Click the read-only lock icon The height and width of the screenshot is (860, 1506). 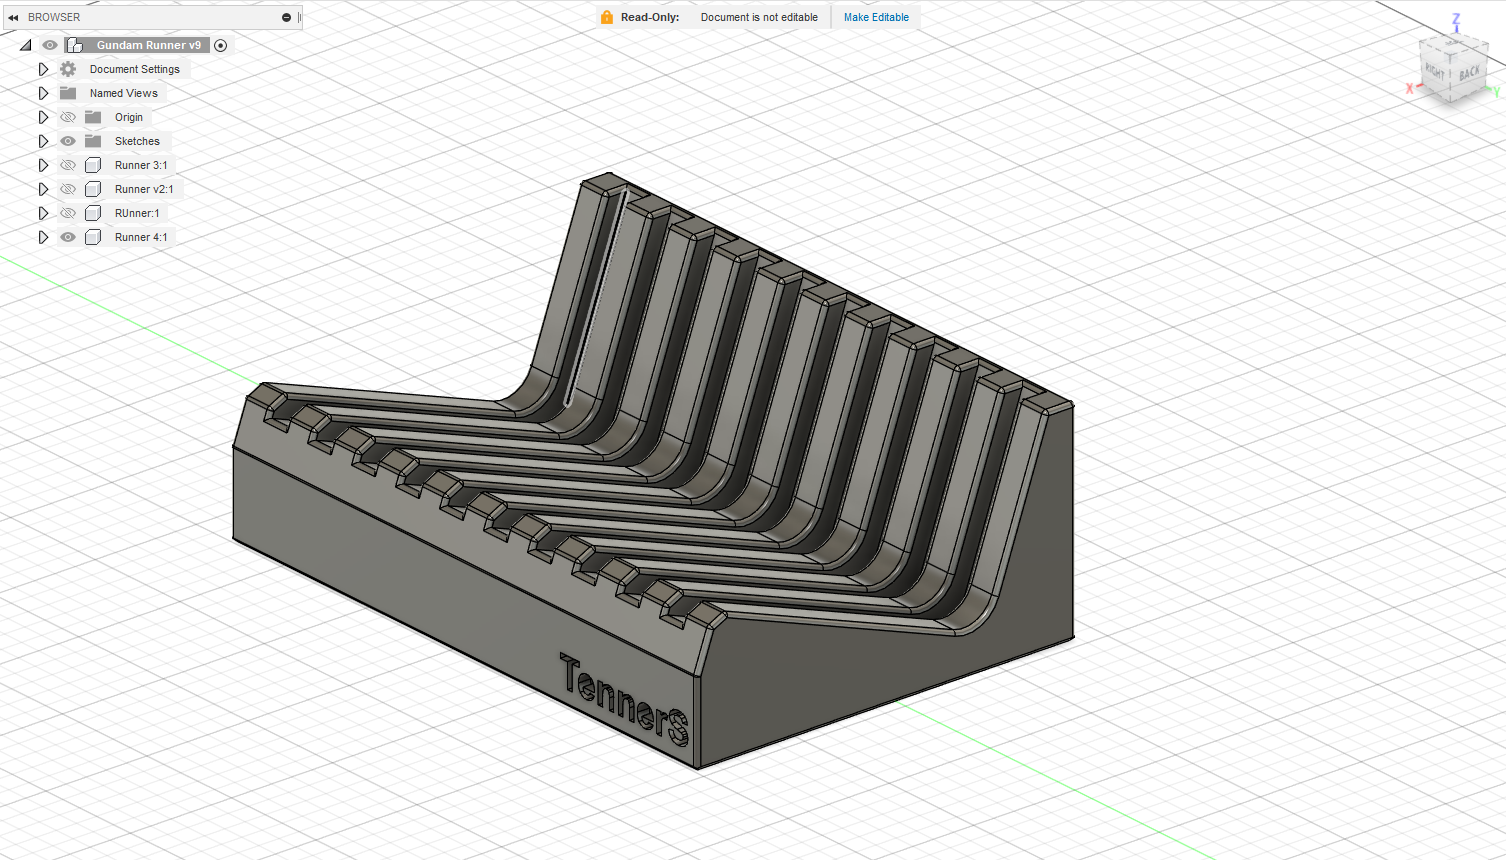click(x=607, y=17)
